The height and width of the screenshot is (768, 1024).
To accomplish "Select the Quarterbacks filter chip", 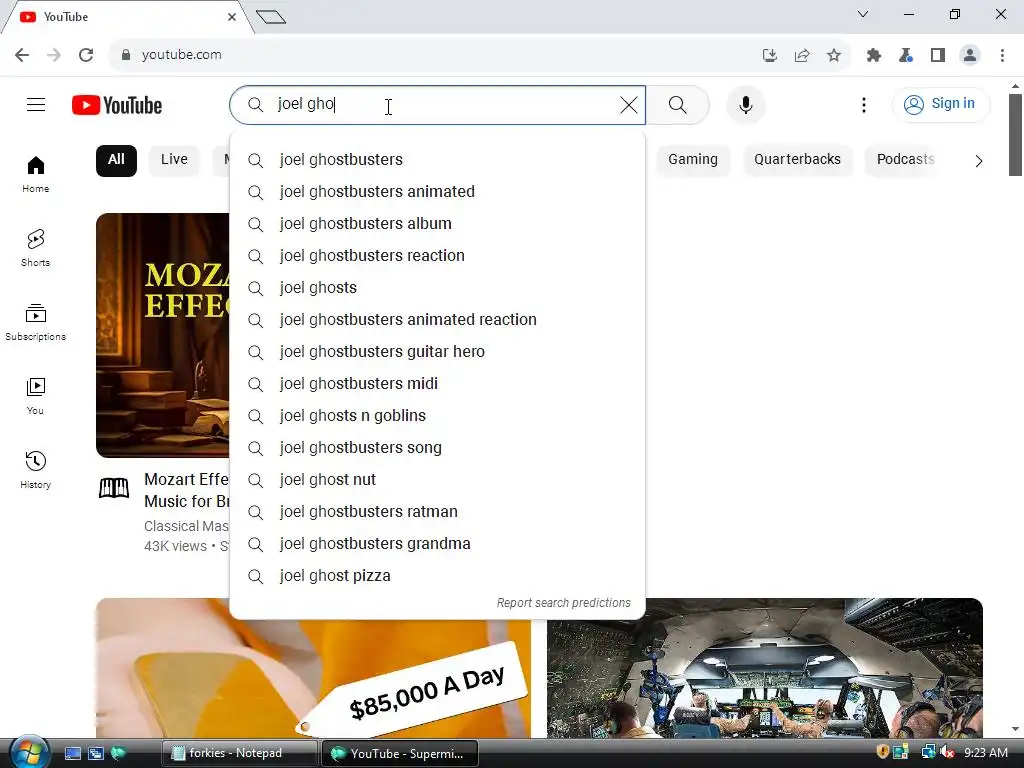I will click(x=797, y=160).
